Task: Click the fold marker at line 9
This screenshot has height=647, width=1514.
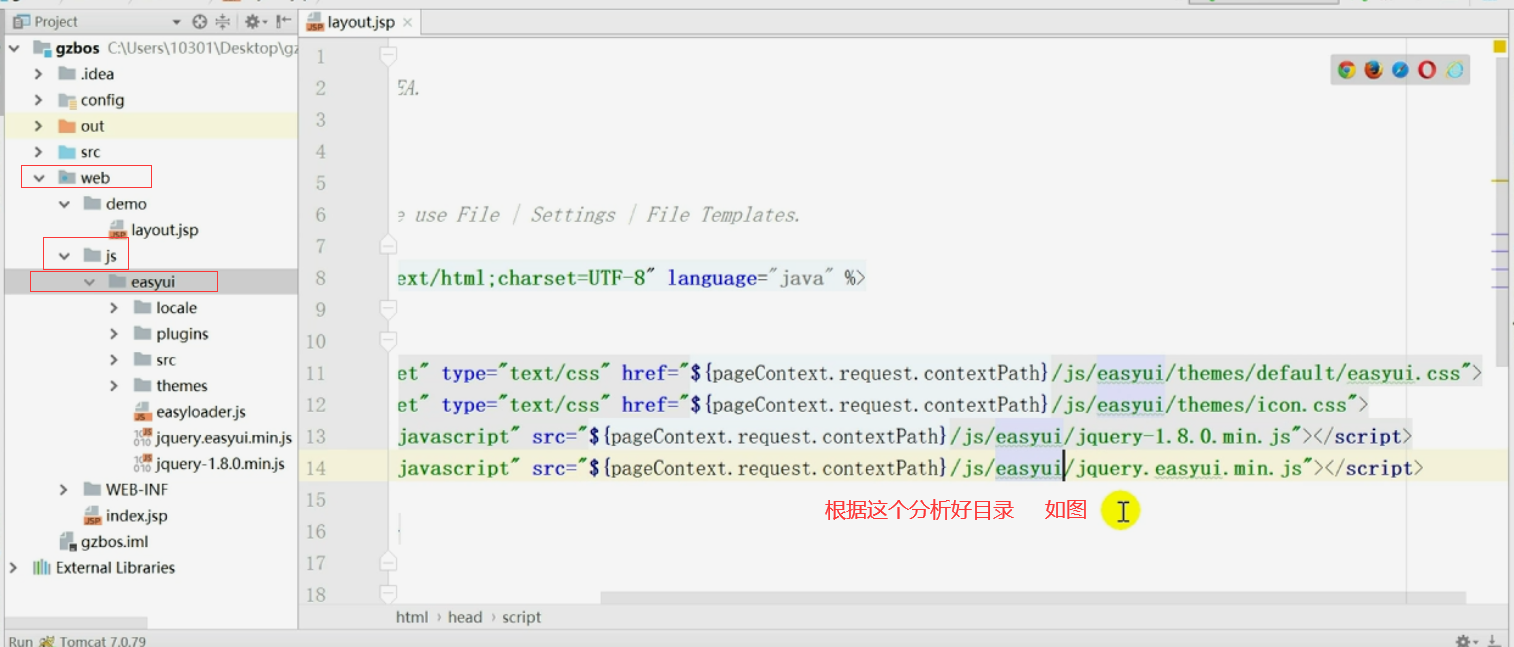Action: pos(389,310)
